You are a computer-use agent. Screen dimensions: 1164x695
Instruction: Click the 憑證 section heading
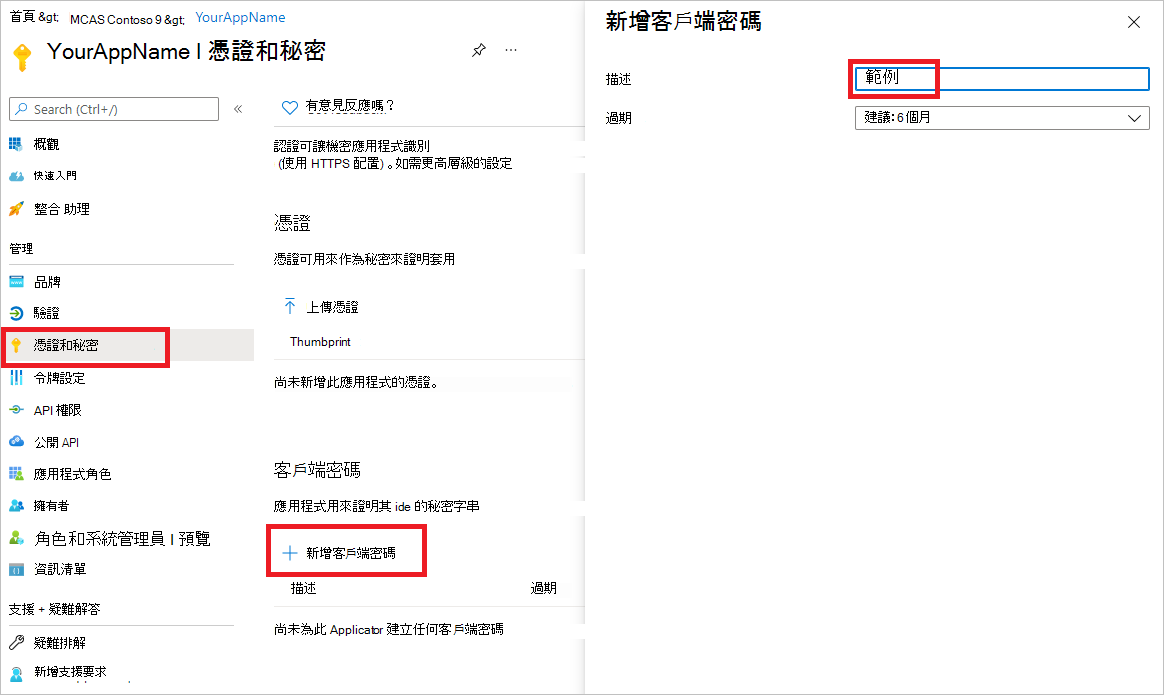tap(292, 223)
